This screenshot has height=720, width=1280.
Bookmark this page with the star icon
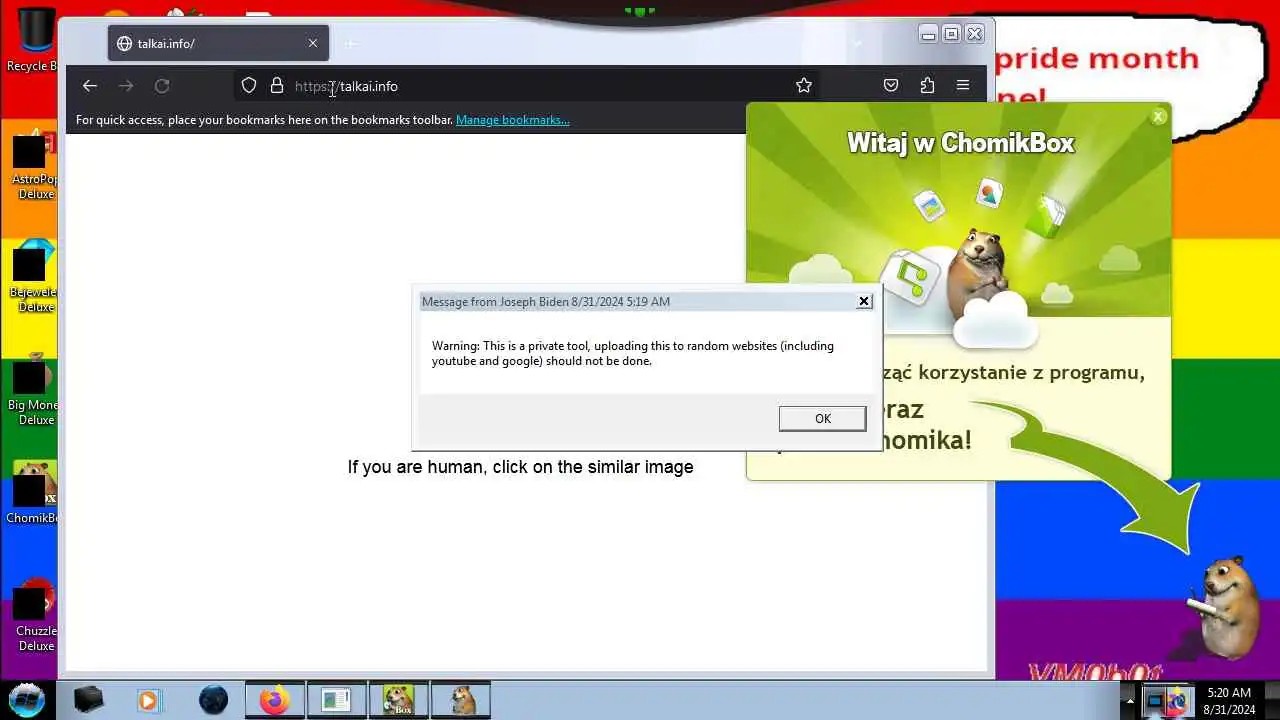804,86
